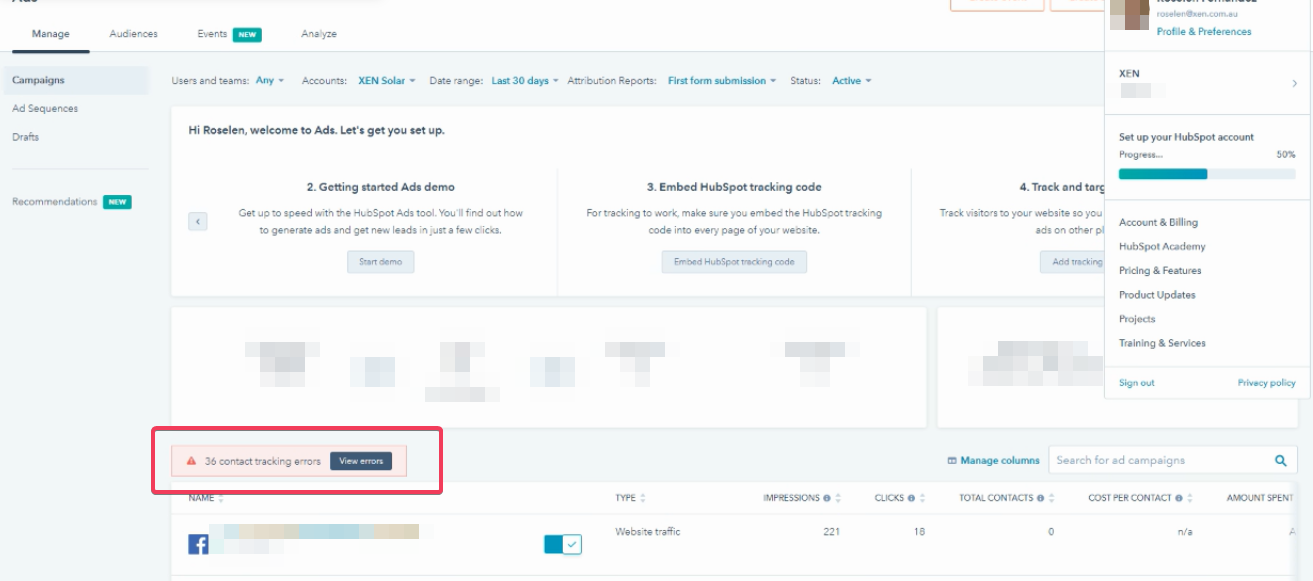Image resolution: width=1313 pixels, height=581 pixels.
Task: Click the 50% progress label
Action: [1286, 155]
